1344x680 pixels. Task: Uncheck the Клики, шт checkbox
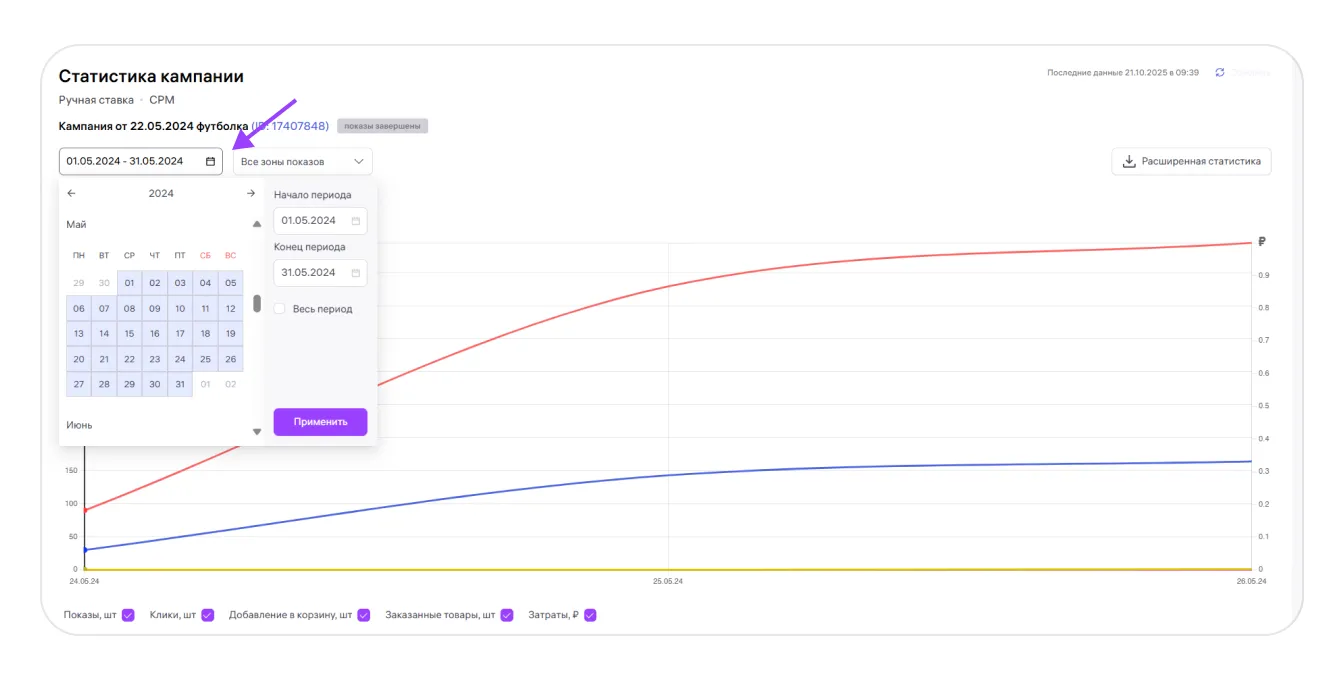pyautogui.click(x=207, y=615)
